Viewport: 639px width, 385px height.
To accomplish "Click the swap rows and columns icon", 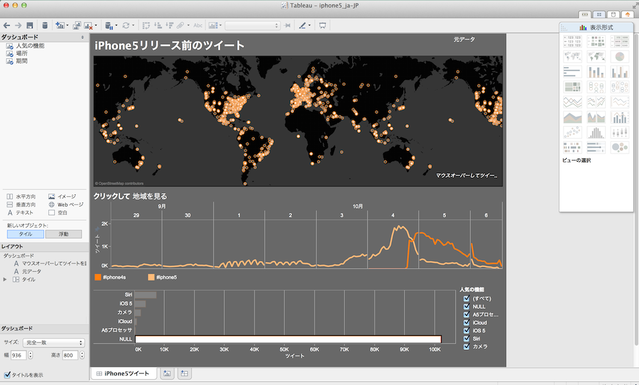I will (x=146, y=25).
